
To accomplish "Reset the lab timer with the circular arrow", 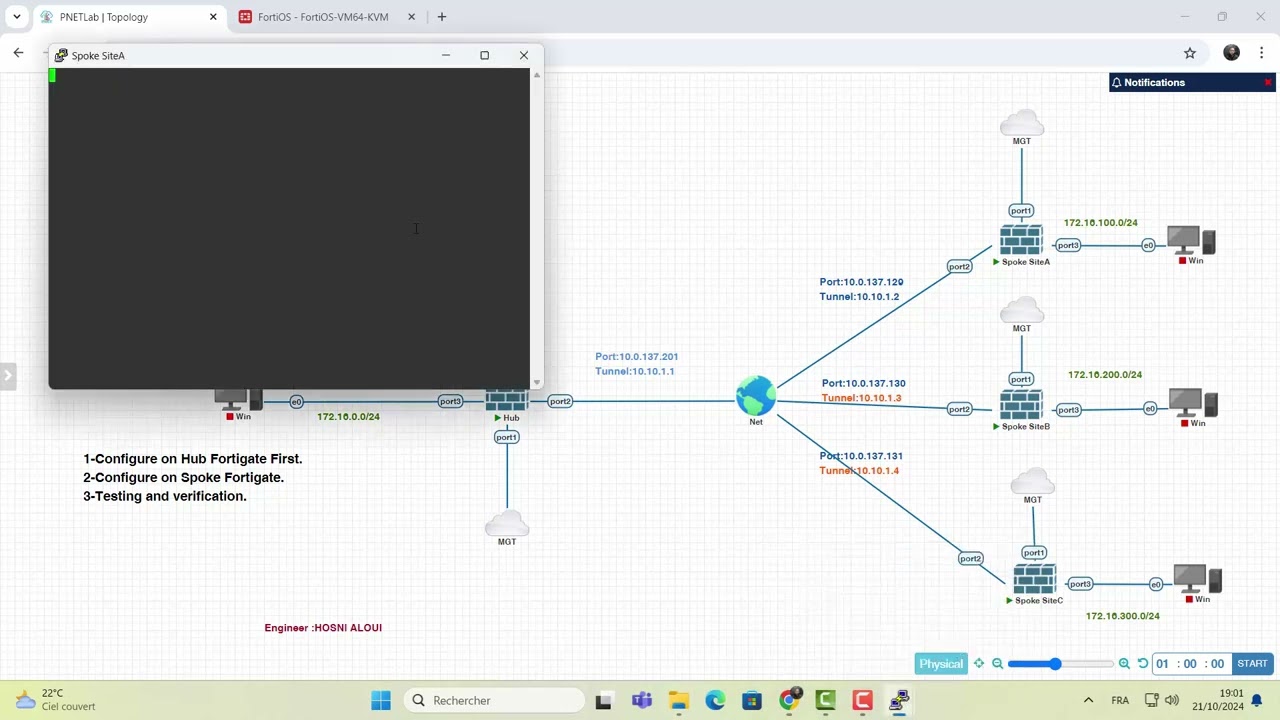I will point(1142,664).
